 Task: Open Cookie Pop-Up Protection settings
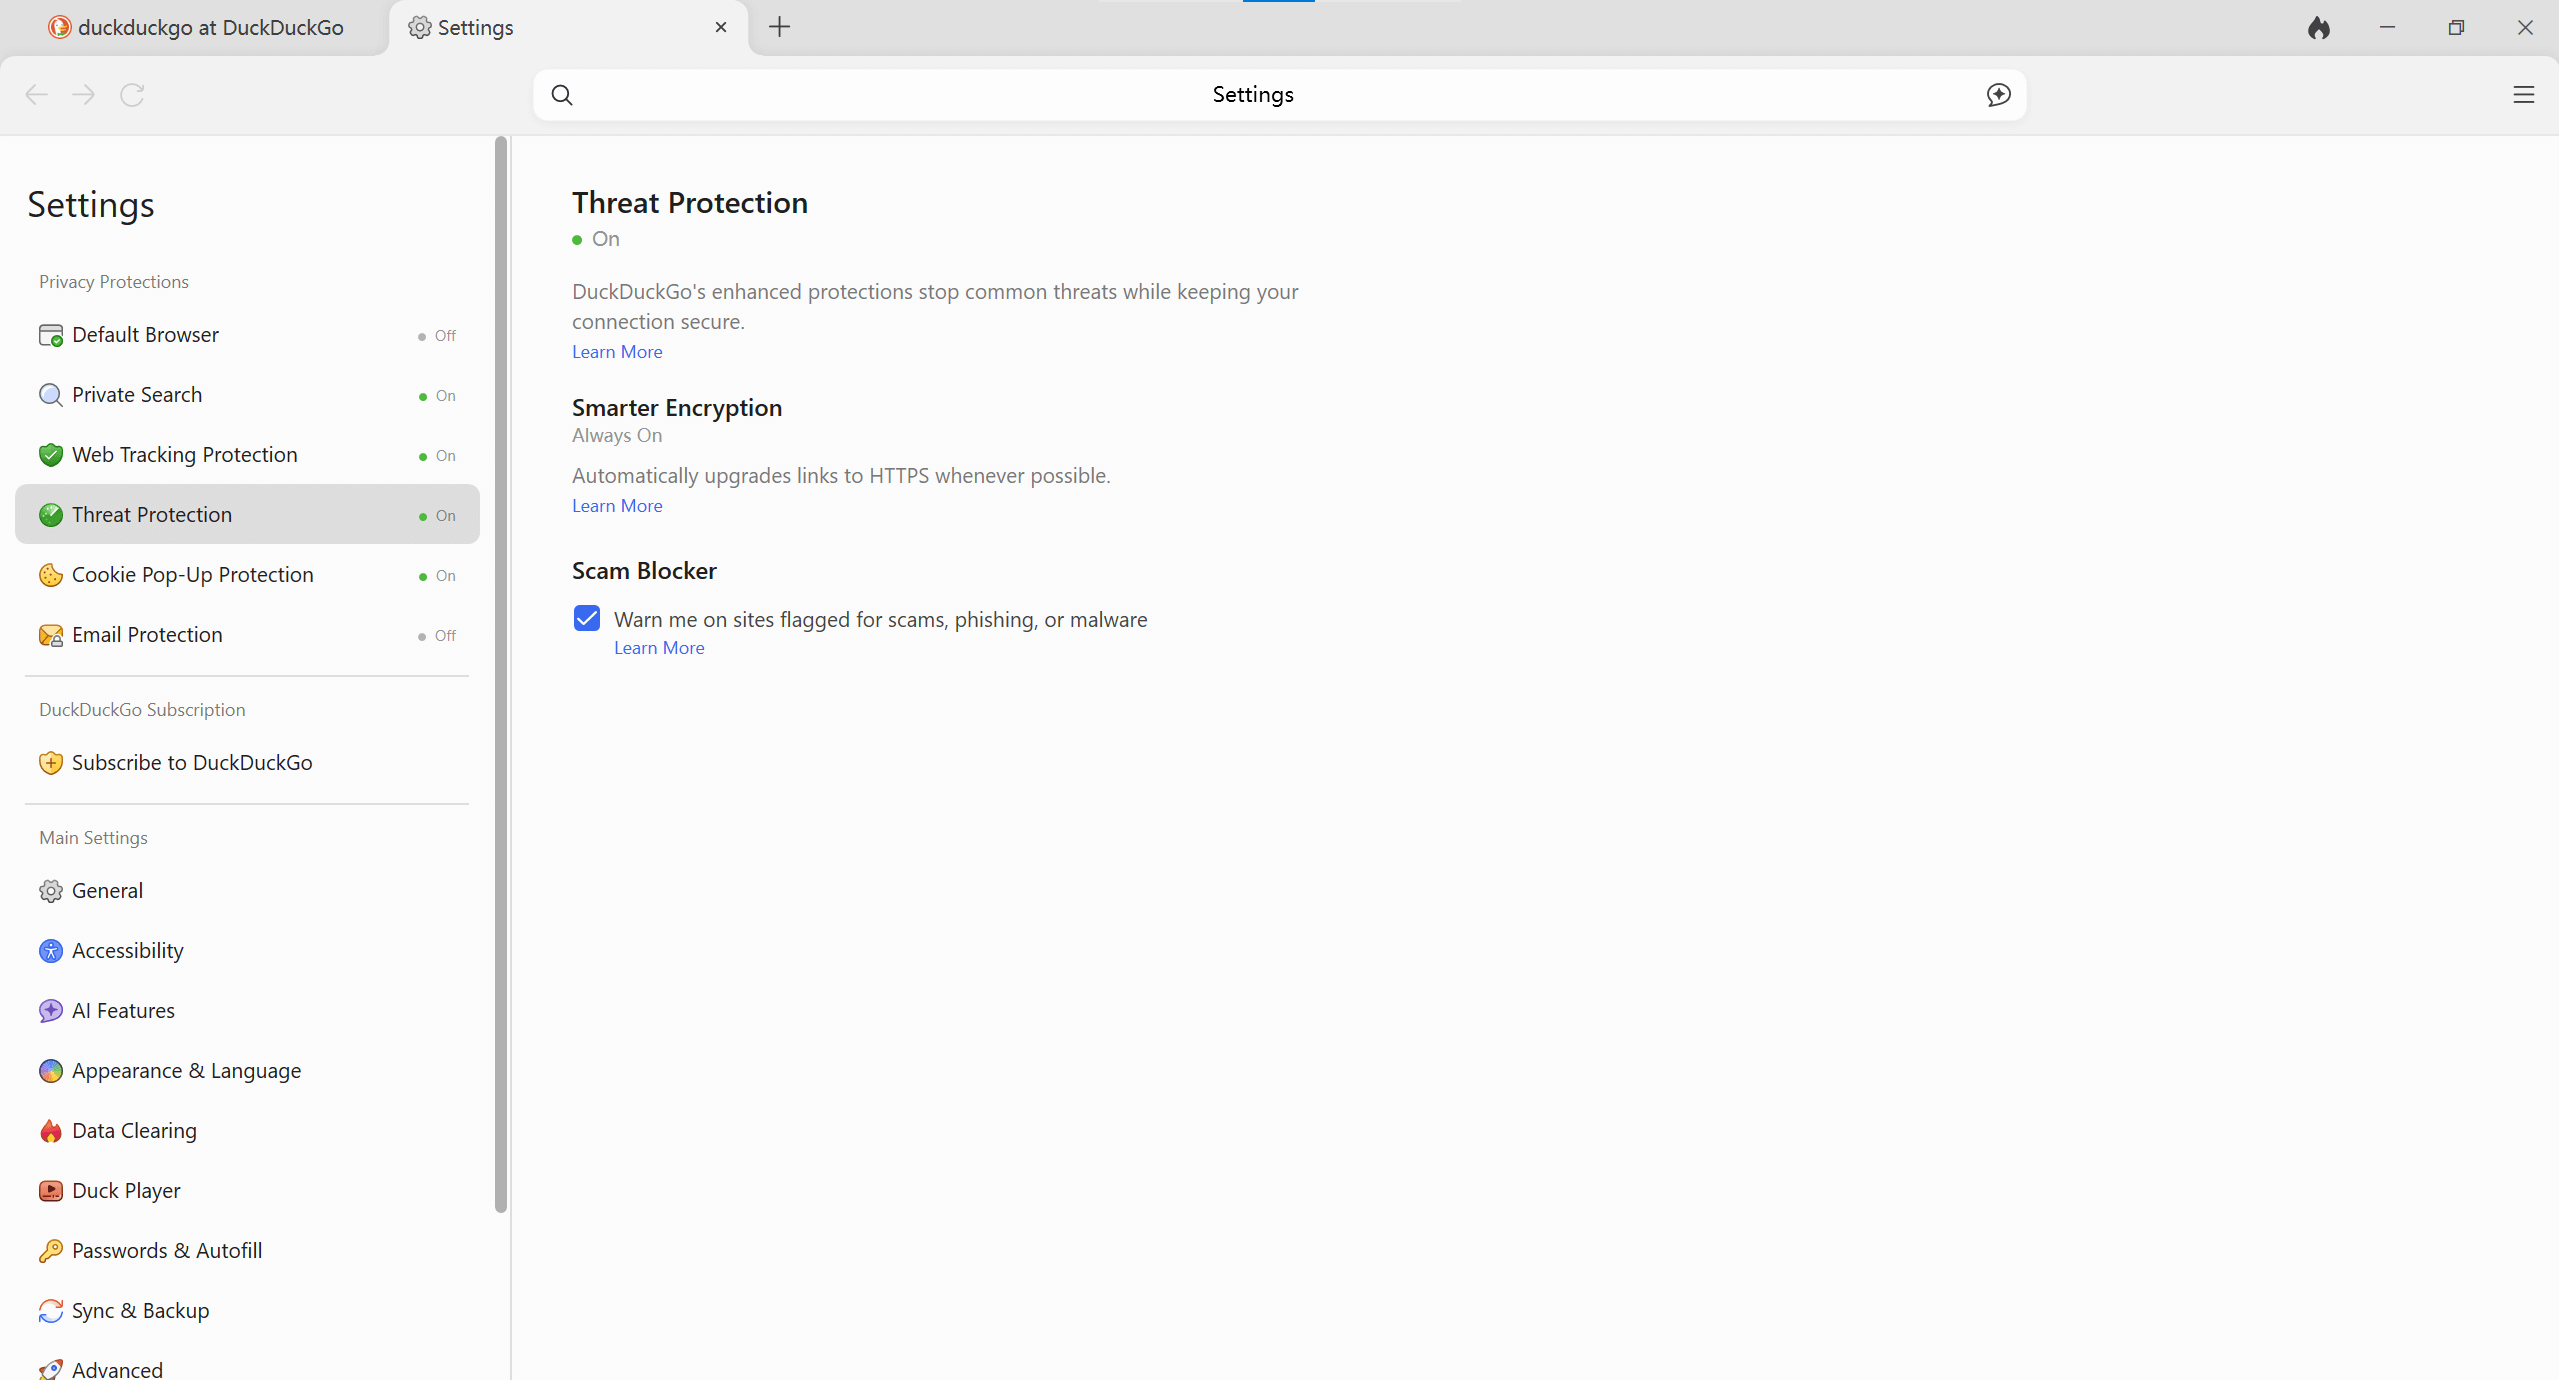point(193,574)
